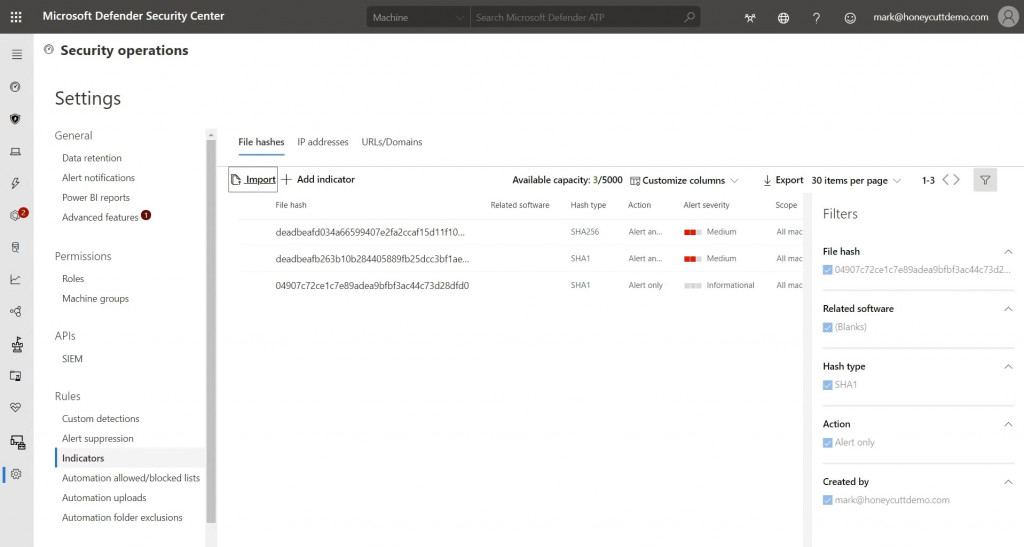1024x547 pixels.
Task: Go to the next results page arrow
Action: click(957, 180)
